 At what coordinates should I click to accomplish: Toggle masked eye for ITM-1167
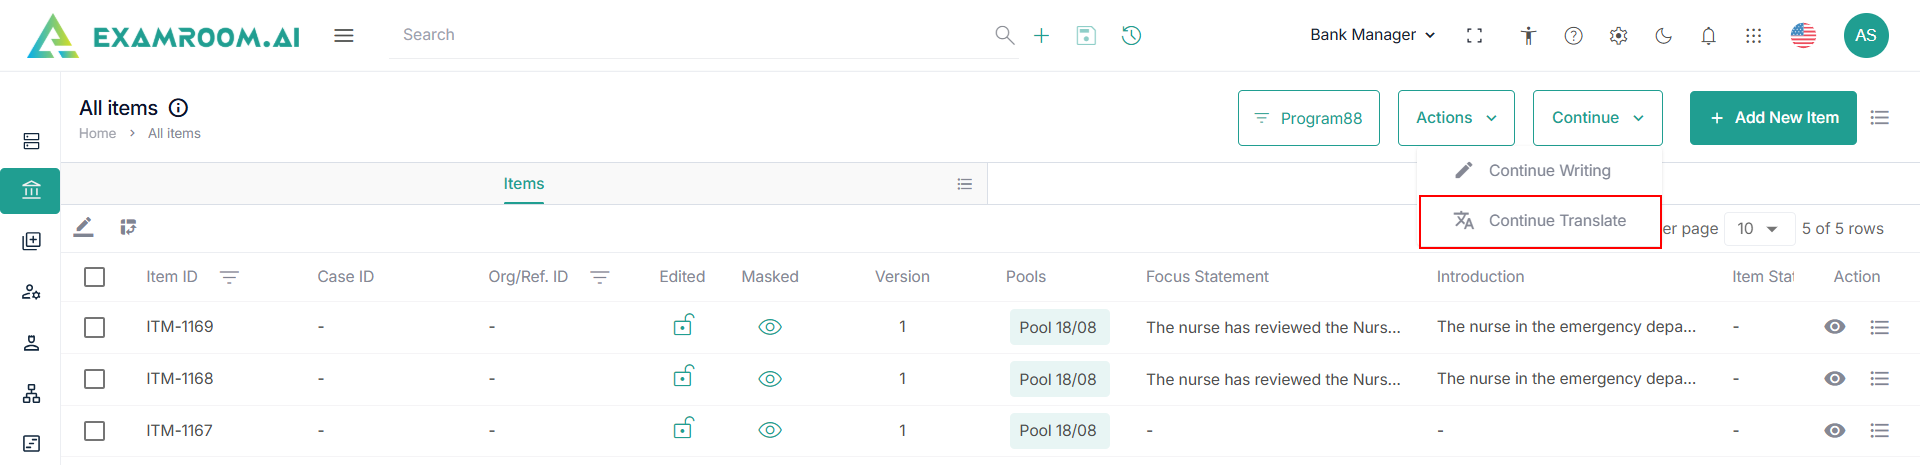coord(769,430)
